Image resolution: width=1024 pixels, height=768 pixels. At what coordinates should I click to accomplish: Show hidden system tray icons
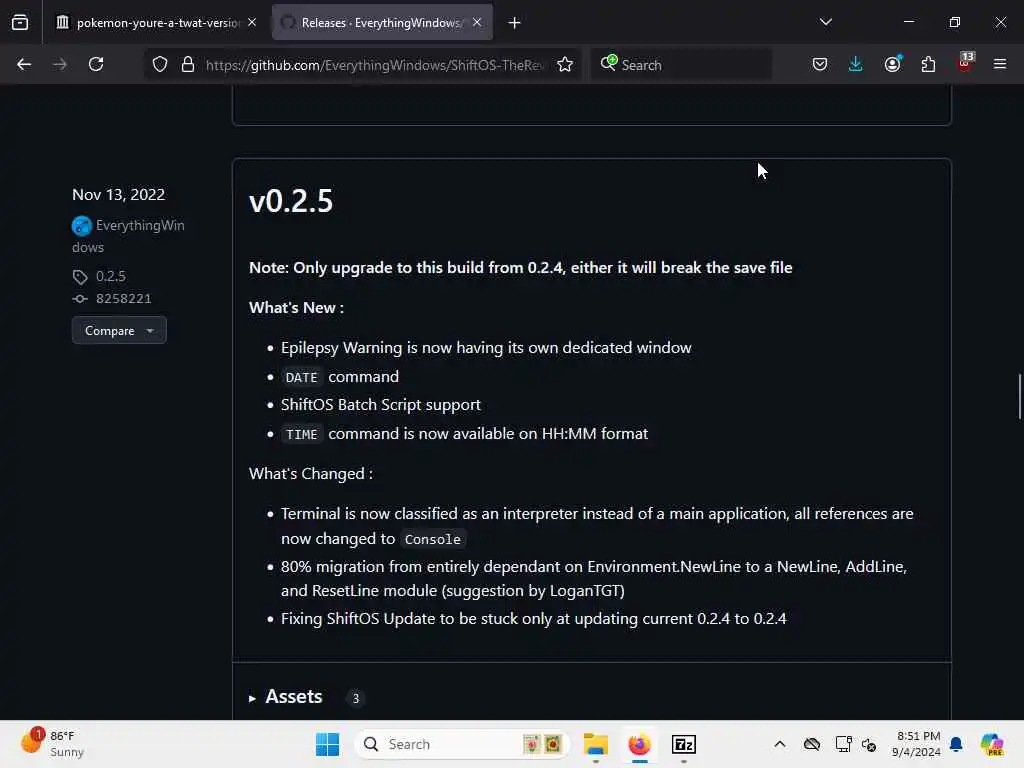(780, 744)
